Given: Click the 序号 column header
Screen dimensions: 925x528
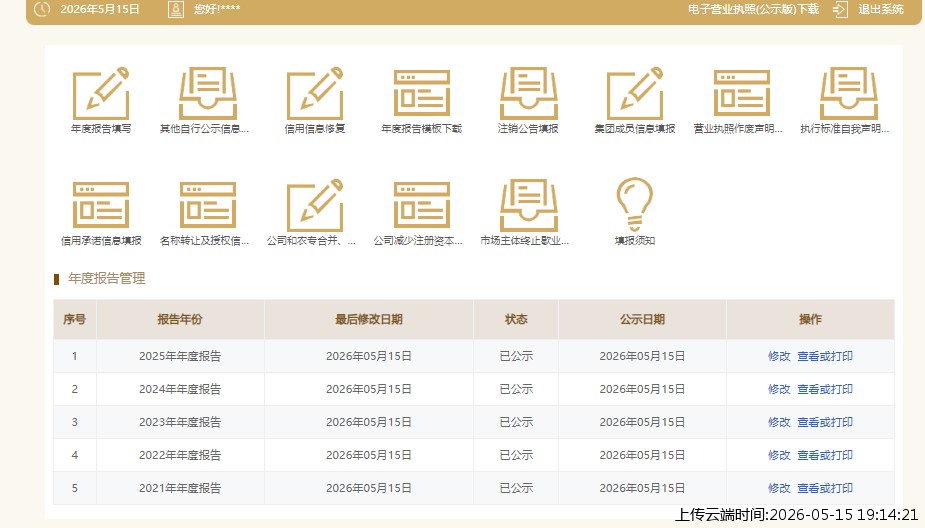Looking at the screenshot, I should point(74,319).
